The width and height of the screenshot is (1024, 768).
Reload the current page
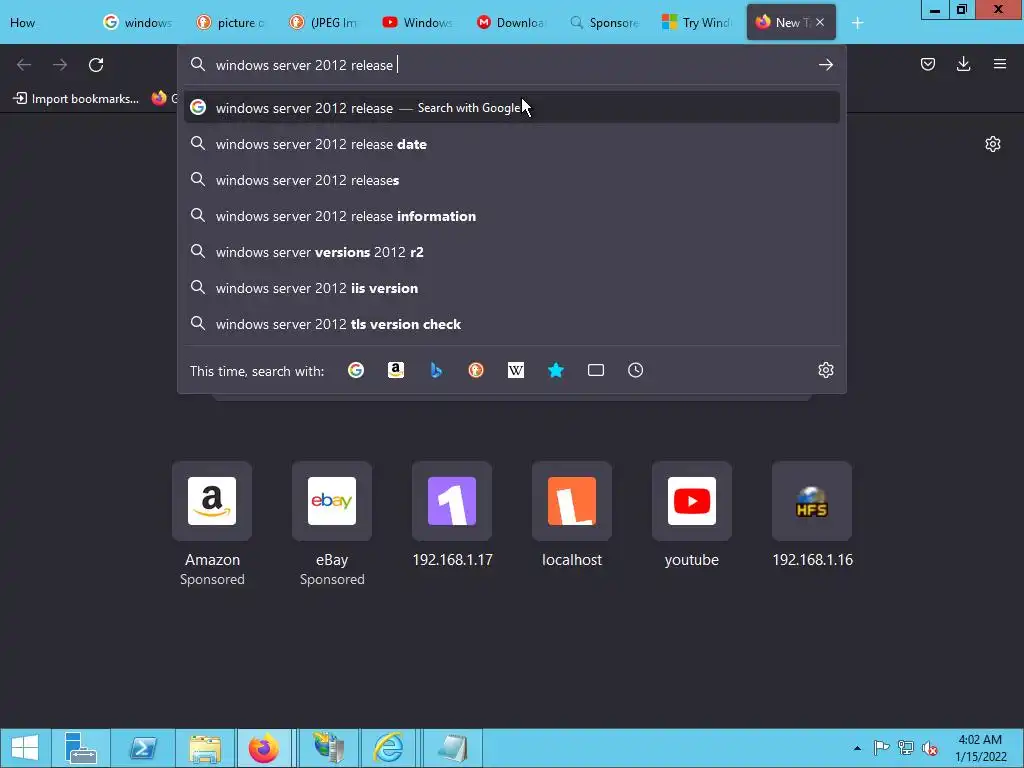[96, 65]
